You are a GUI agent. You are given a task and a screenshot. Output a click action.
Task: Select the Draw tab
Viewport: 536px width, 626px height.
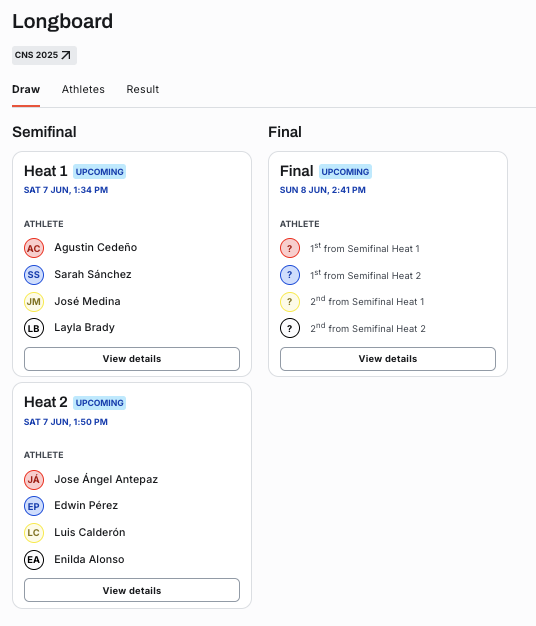coord(26,89)
